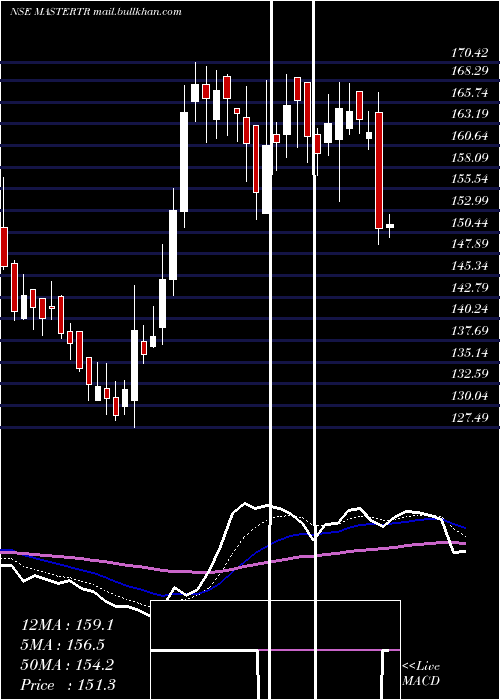Select the 168.29 price level label
This screenshot has width=500, height=700.
(470, 71)
